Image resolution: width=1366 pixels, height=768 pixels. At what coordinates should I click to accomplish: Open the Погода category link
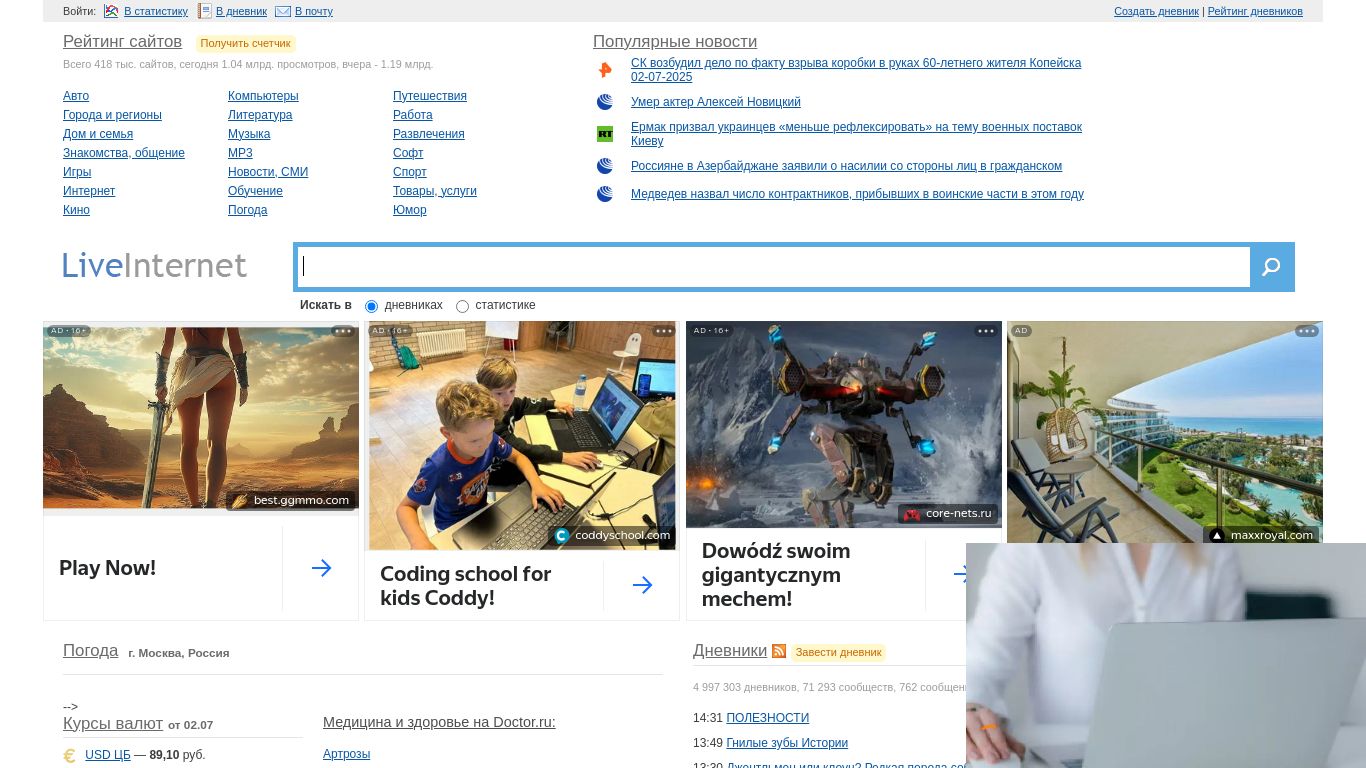click(x=248, y=210)
